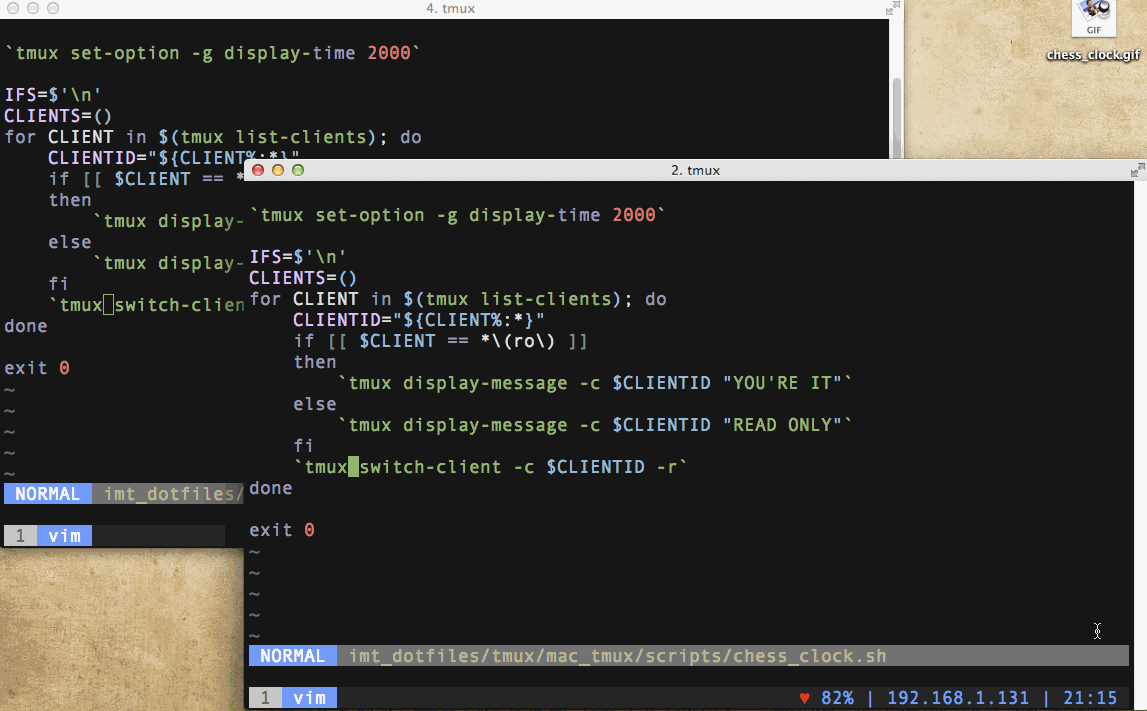Click the NORMAL mode indicator in front window
Screen dimensions: 1147x711
coord(293,655)
